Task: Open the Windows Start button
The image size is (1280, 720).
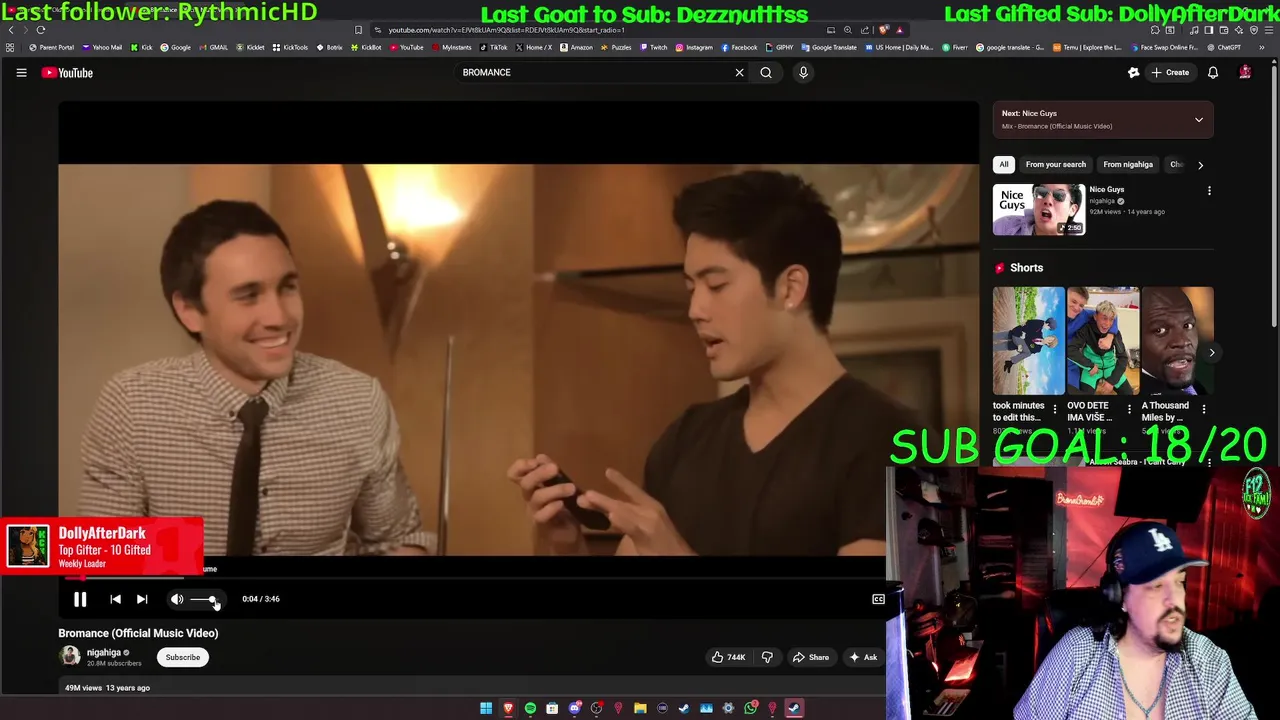Action: (x=486, y=708)
